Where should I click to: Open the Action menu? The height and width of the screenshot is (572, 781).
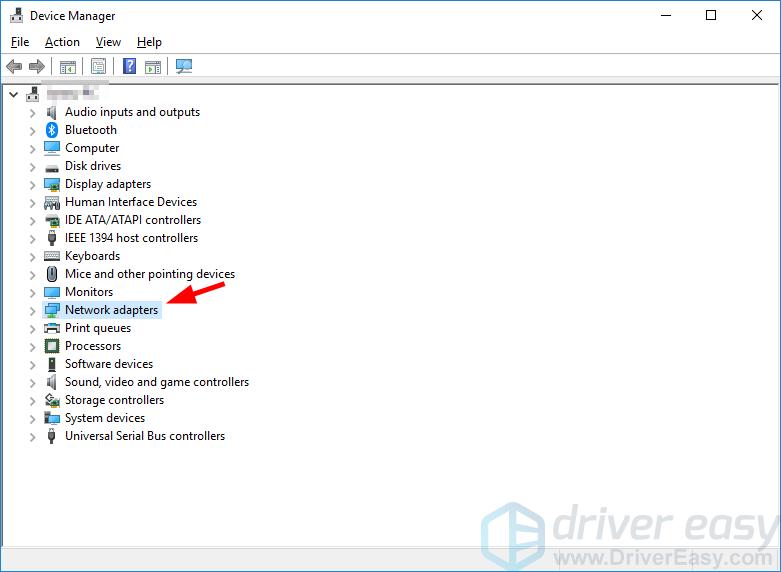pos(62,42)
